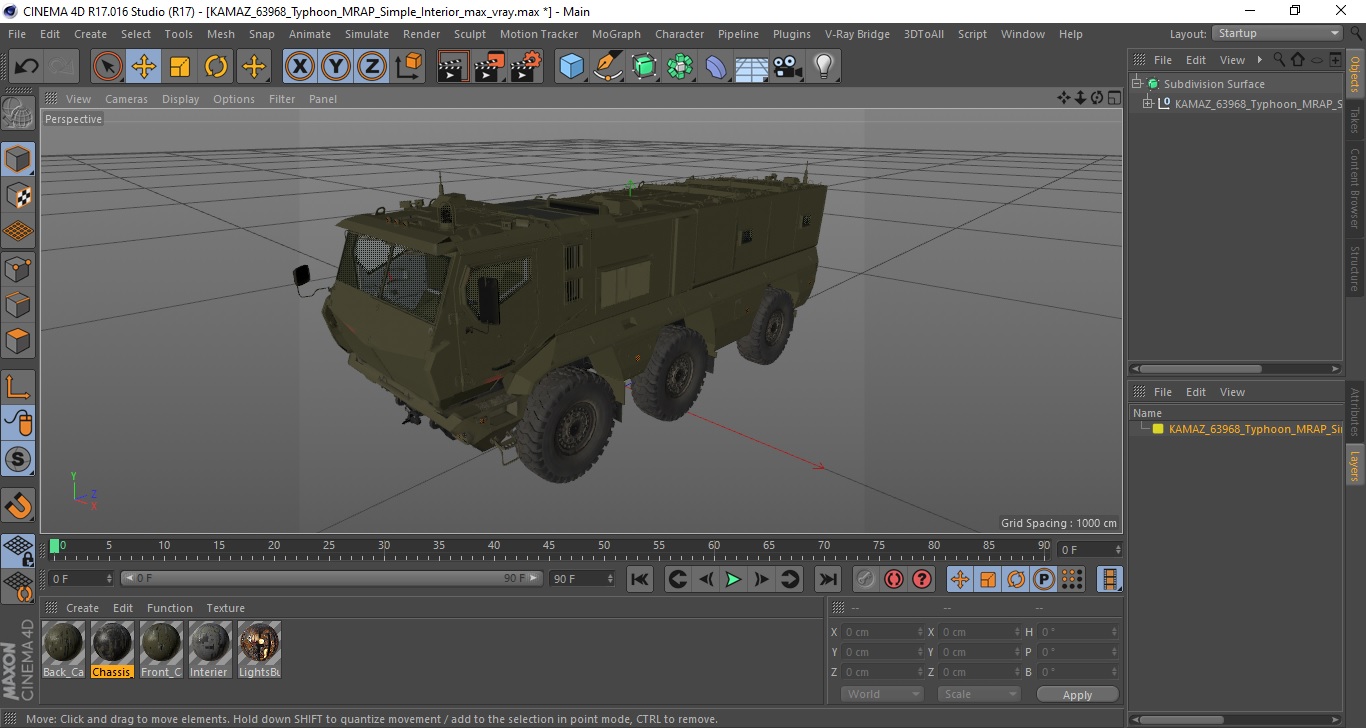Expand the KAMAZ_63968_Typhoon object tree
The image size is (1366, 728).
point(1148,103)
